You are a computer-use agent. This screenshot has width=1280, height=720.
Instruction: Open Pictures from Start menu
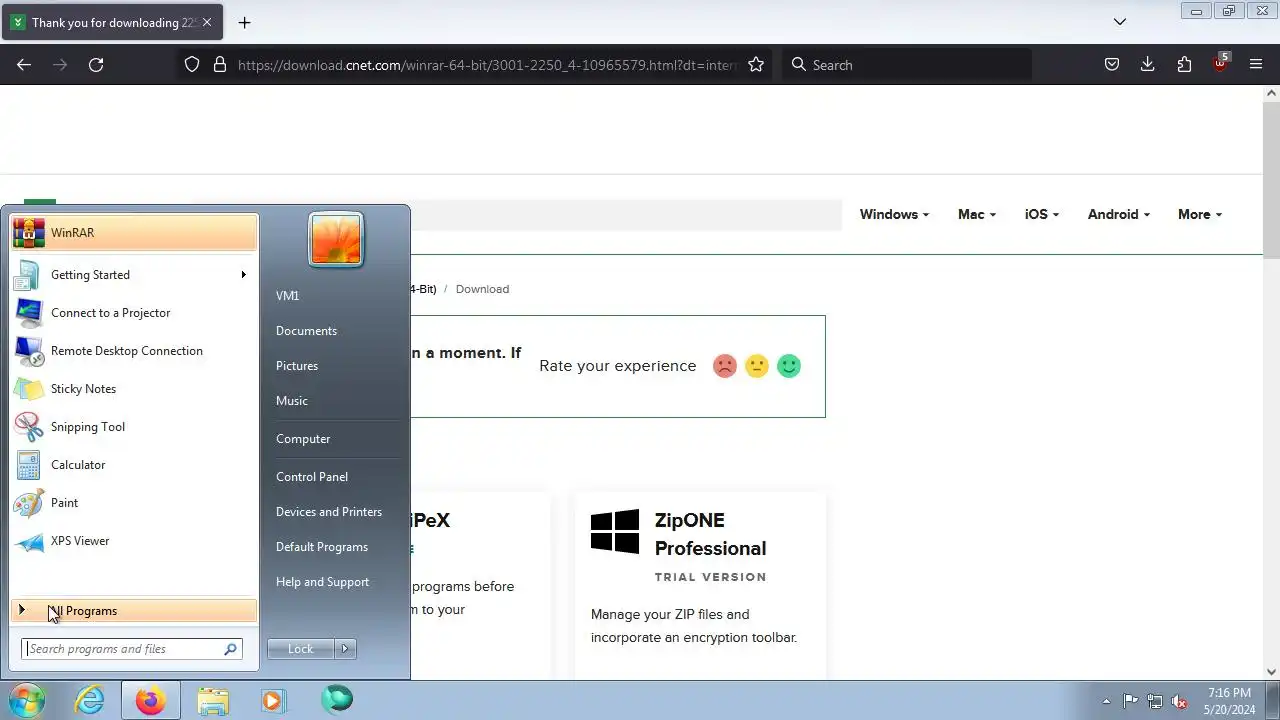(x=297, y=366)
